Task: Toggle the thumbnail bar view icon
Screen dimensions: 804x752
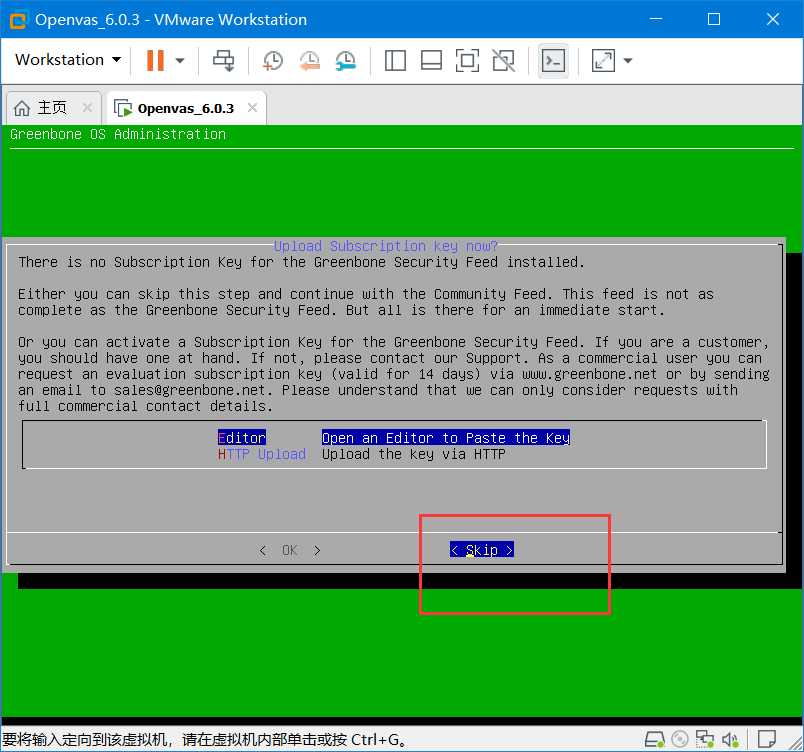Action: pos(431,60)
